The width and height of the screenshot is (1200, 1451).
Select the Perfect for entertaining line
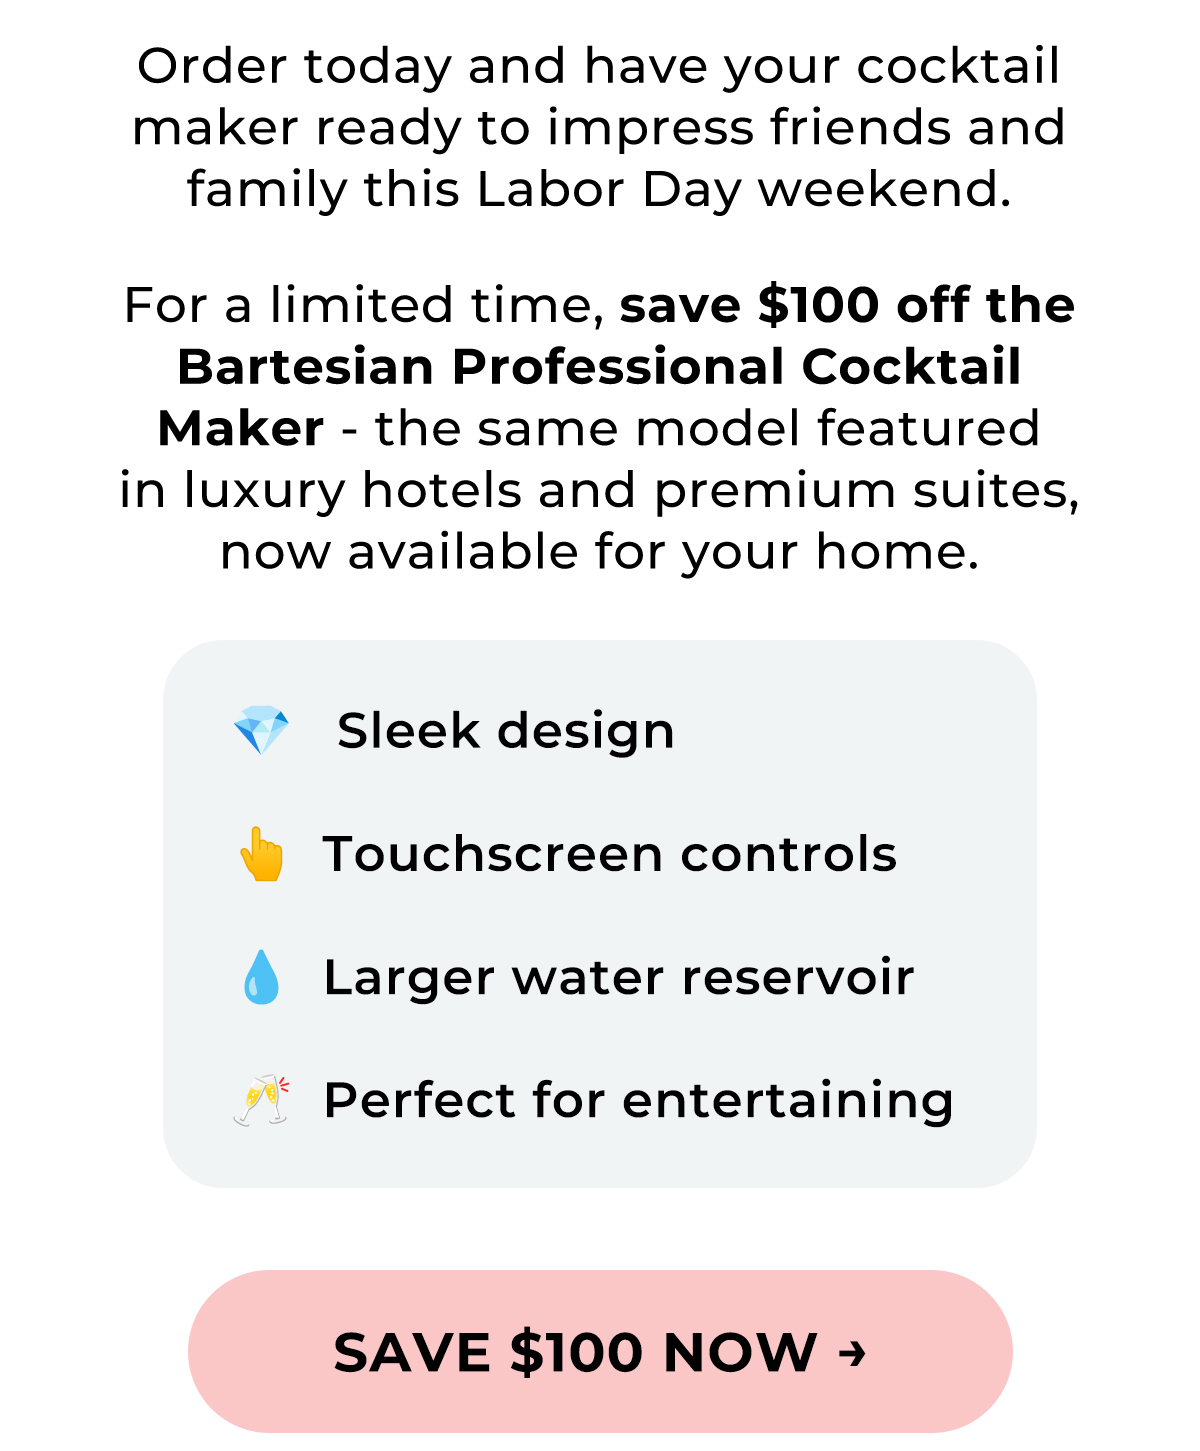(639, 1098)
